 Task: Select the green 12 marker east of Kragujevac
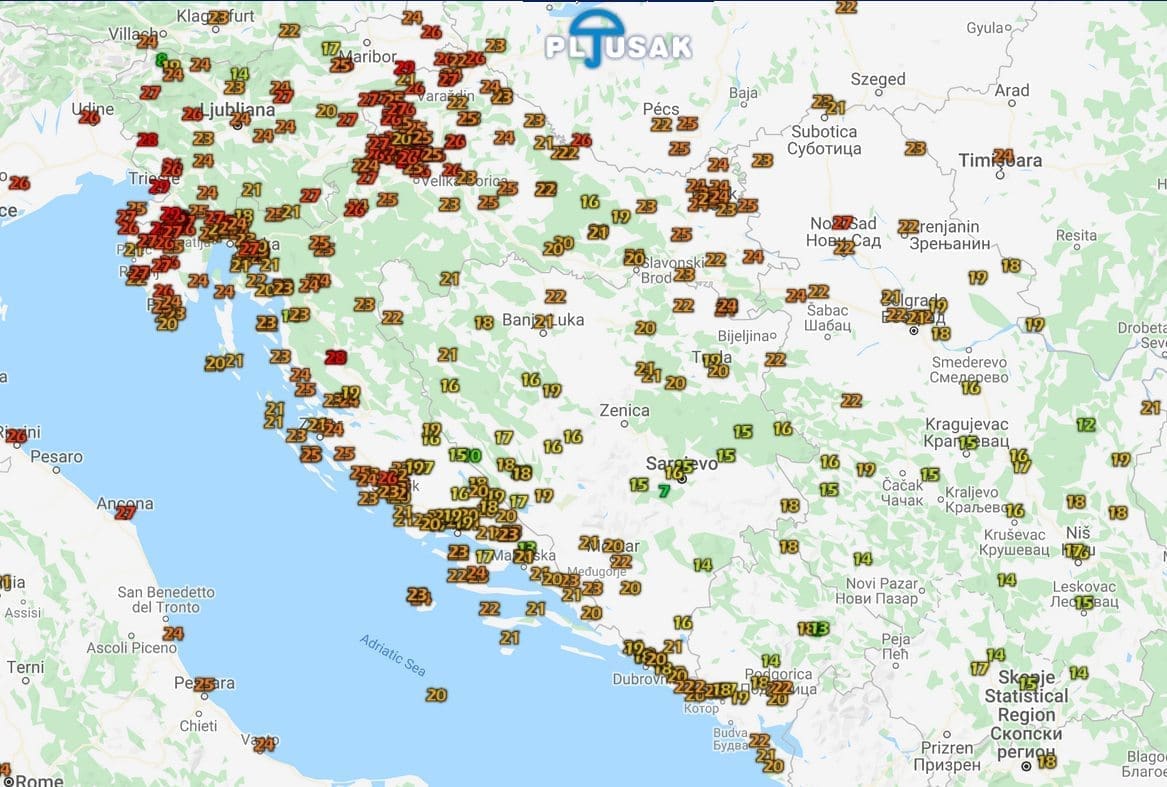point(1085,424)
